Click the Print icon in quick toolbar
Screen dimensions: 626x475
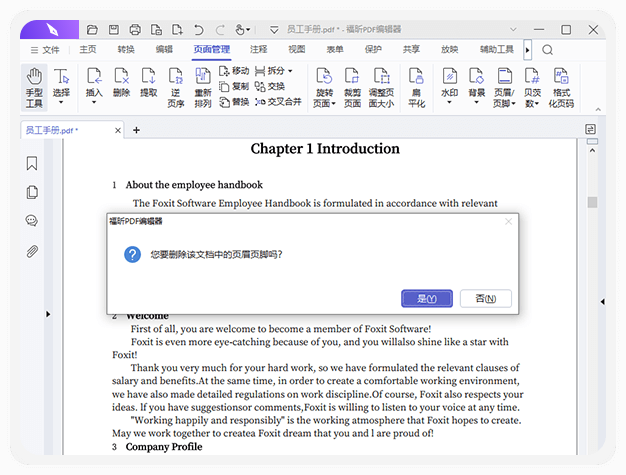point(135,30)
